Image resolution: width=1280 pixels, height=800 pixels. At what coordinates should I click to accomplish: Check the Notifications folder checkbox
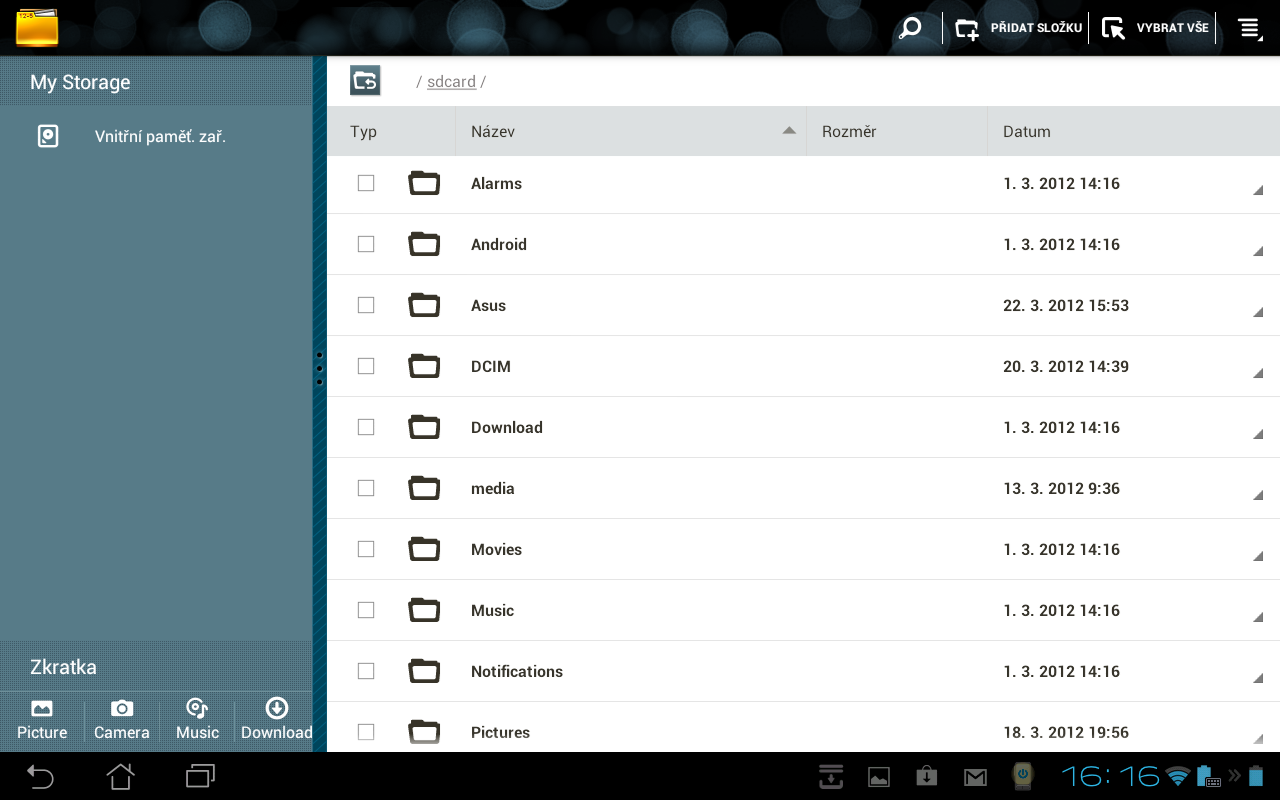(x=366, y=671)
